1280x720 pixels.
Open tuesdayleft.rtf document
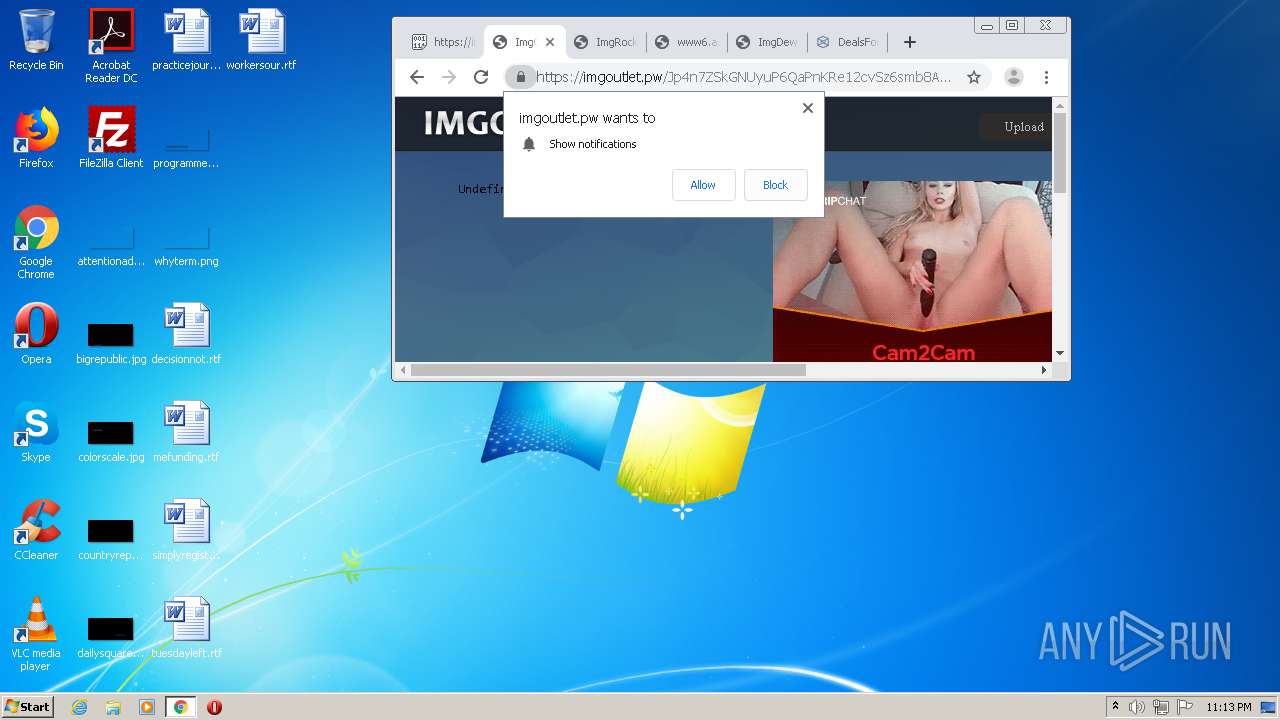[x=186, y=628]
